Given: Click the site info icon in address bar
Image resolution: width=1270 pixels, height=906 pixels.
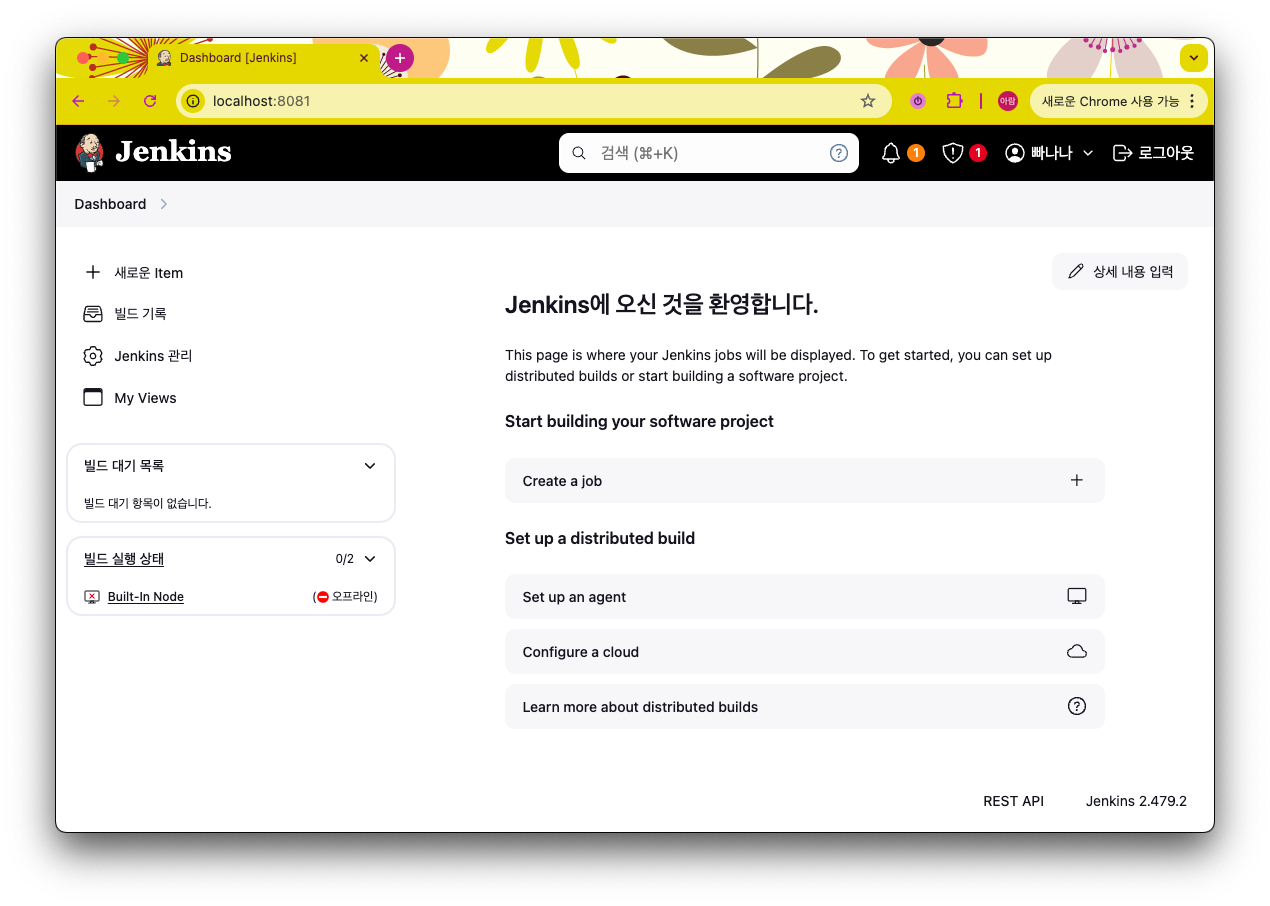Looking at the screenshot, I should coord(193,101).
